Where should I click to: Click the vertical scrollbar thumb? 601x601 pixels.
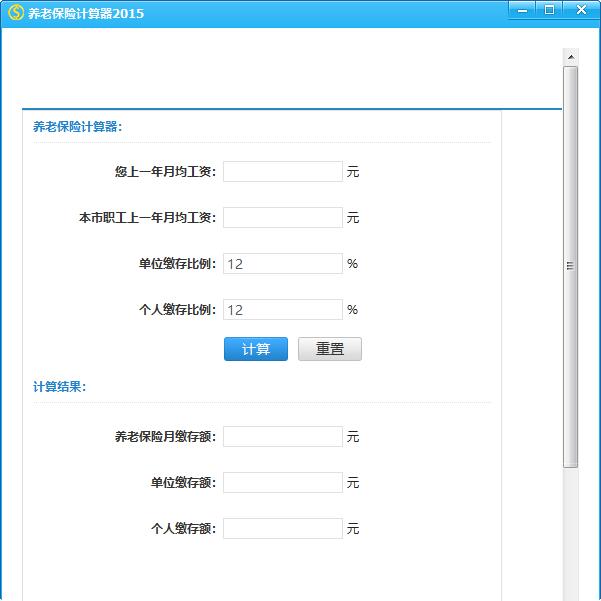[x=570, y=266]
